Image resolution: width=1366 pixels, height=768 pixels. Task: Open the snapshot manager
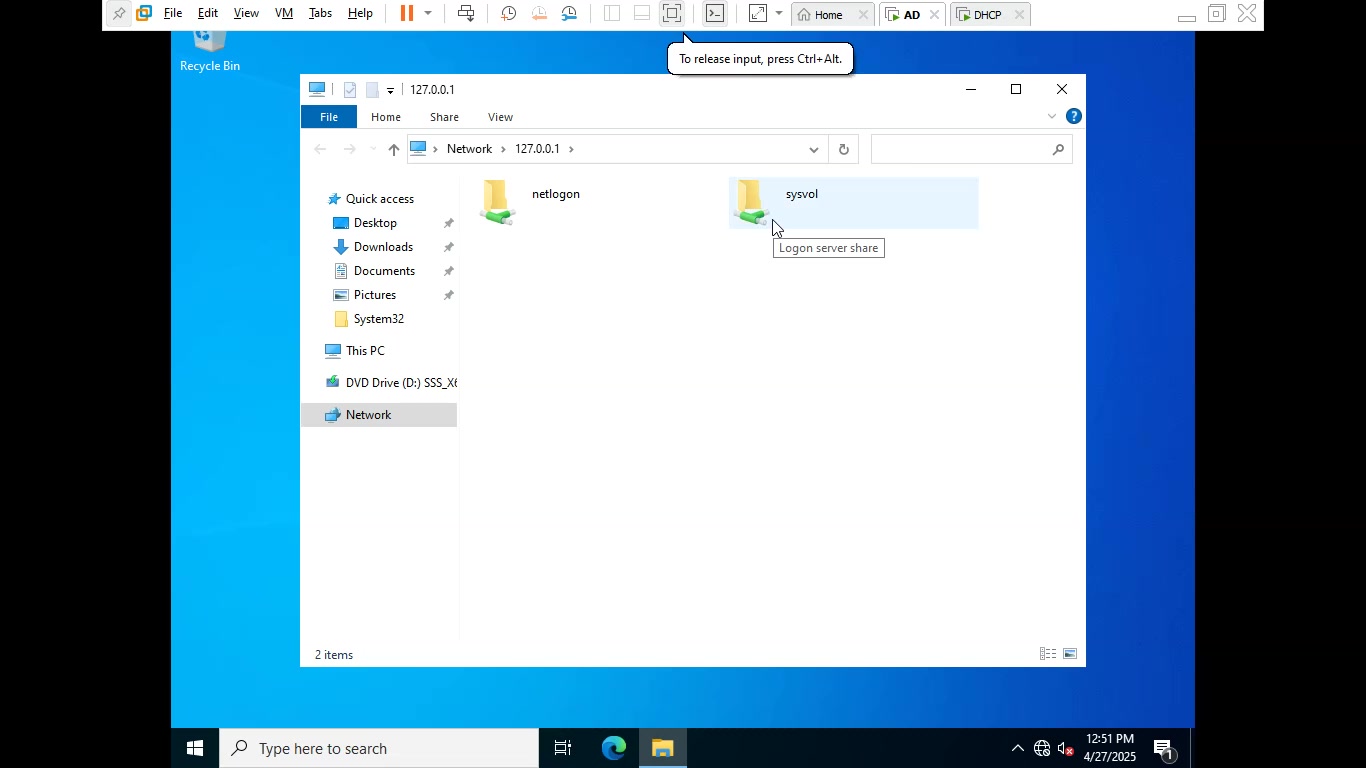pos(569,14)
